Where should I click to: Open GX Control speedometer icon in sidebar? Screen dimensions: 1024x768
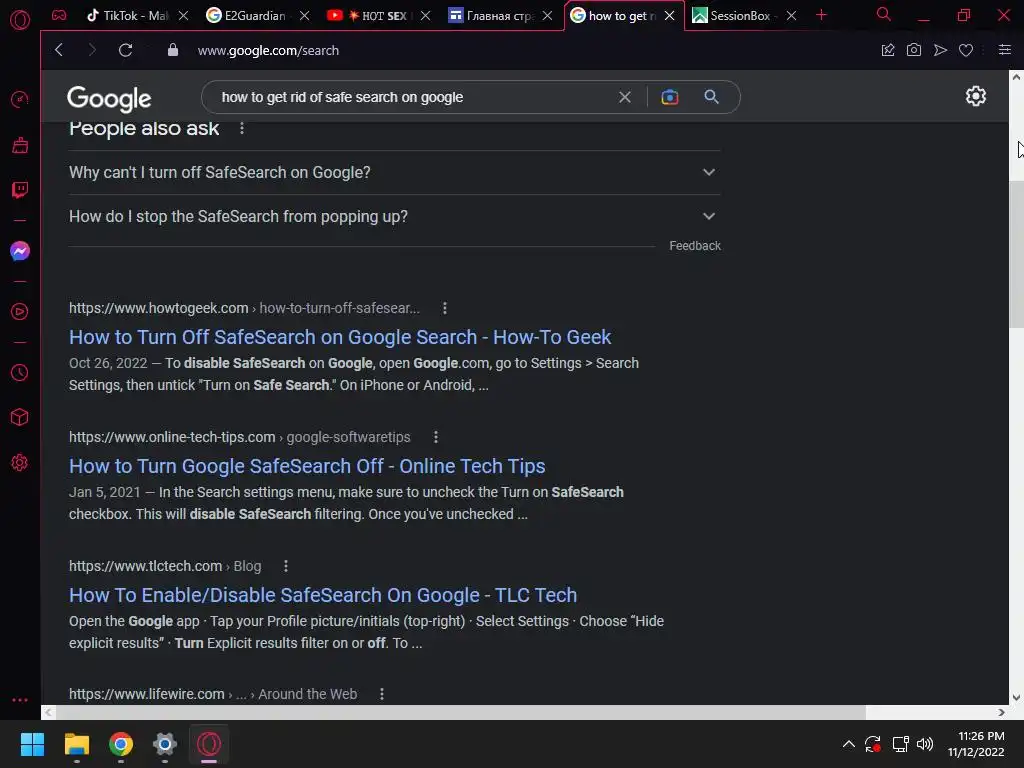(20, 100)
